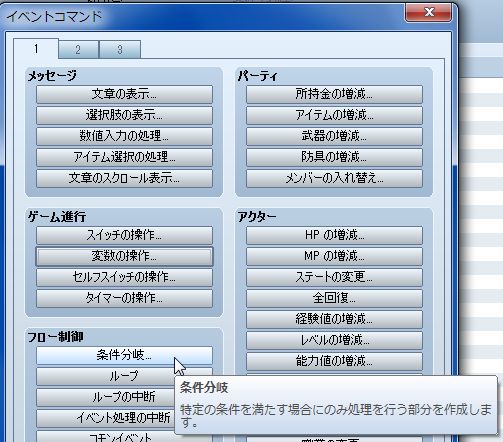This screenshot has height=442, width=503.
Task: Open MP の増減 command
Action: [x=334, y=256]
